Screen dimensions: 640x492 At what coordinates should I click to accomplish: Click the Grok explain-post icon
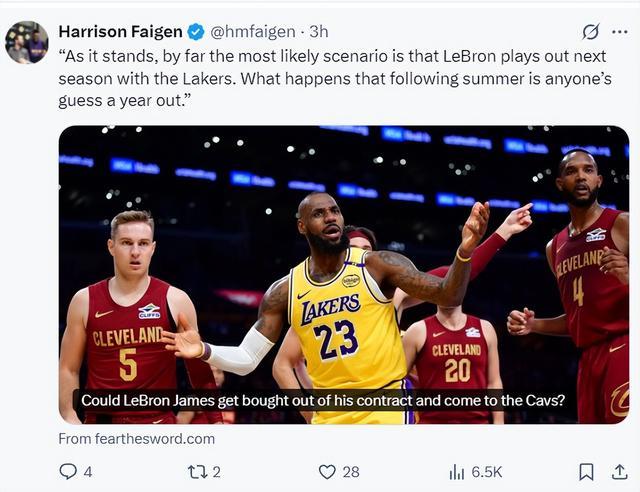591,32
